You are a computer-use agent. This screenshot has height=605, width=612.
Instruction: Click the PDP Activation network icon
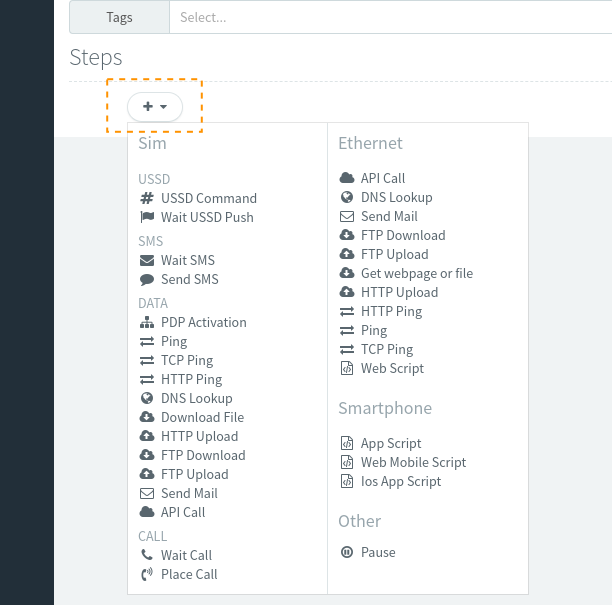click(x=147, y=322)
